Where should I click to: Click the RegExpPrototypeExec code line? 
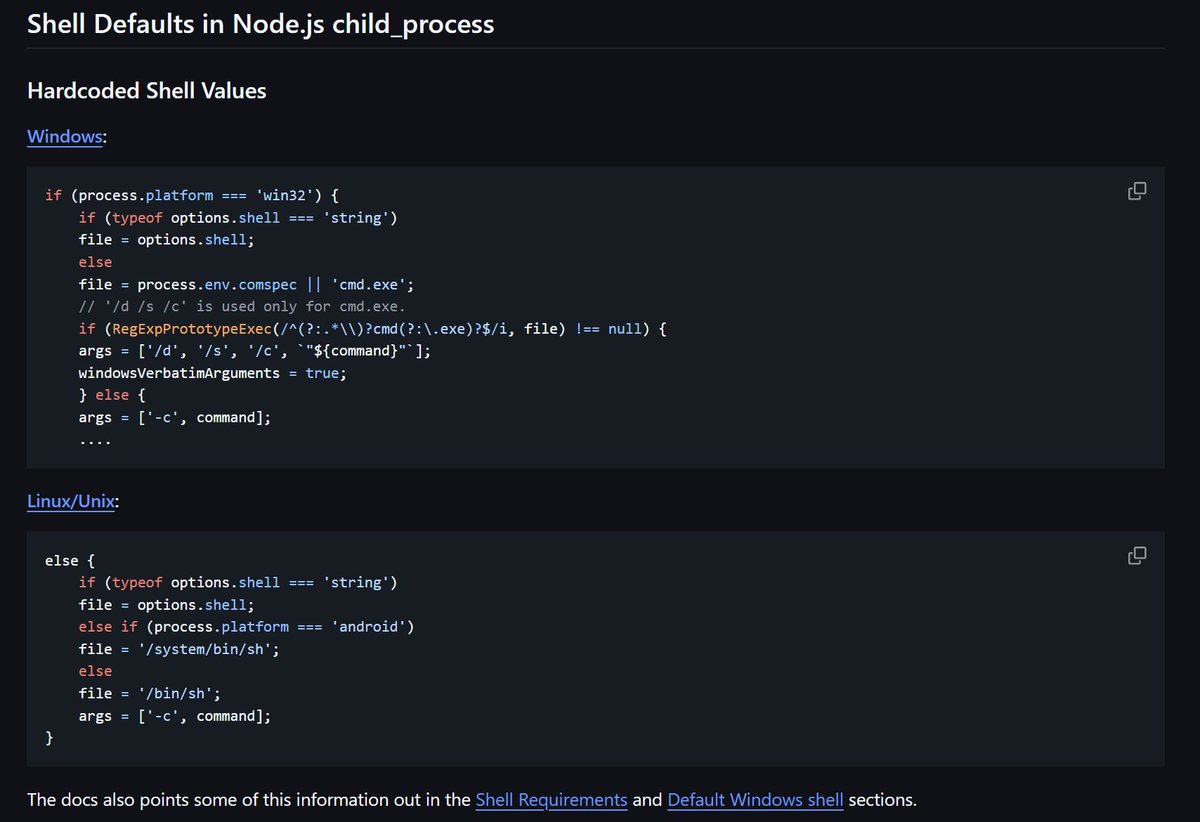[372, 328]
